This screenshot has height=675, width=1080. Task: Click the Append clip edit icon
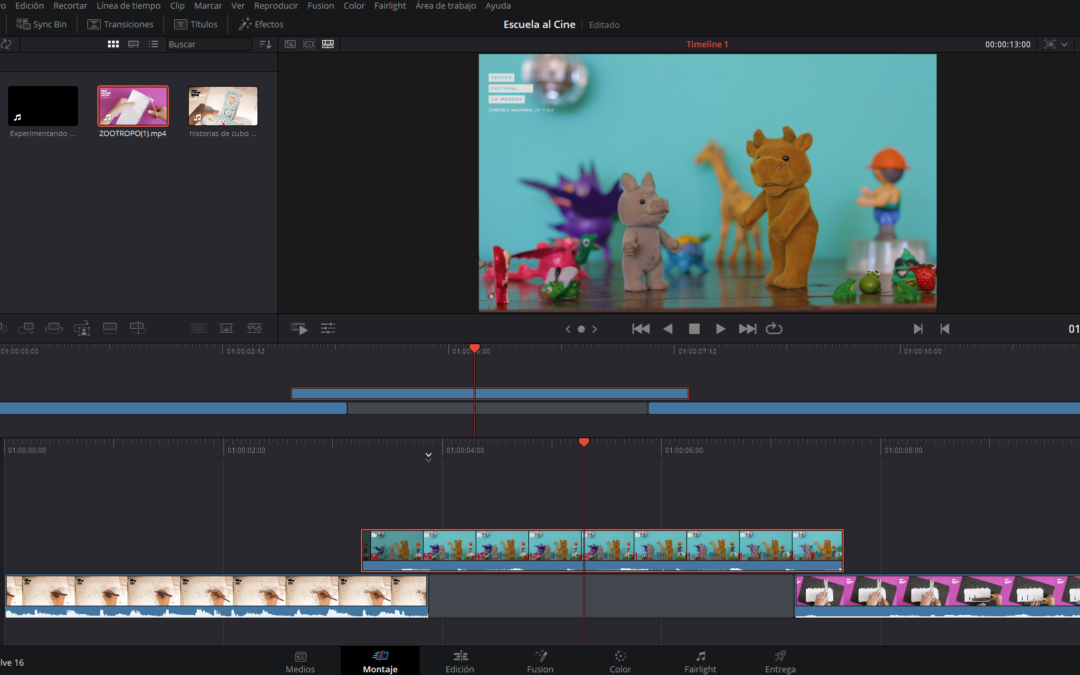27,327
